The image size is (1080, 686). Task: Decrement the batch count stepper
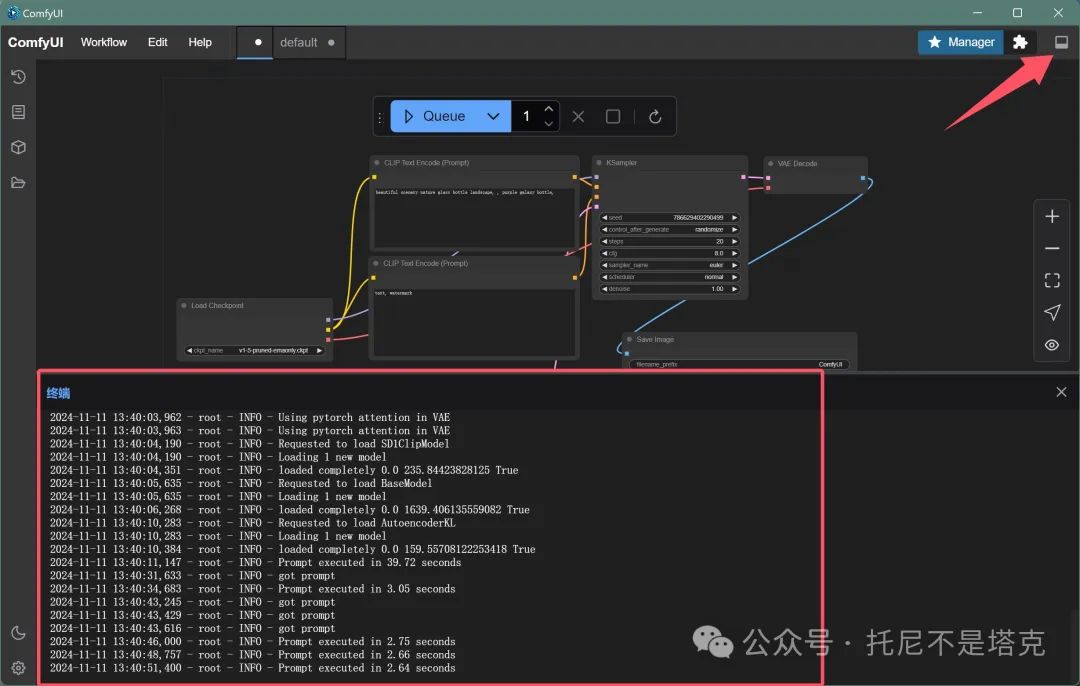coord(548,124)
